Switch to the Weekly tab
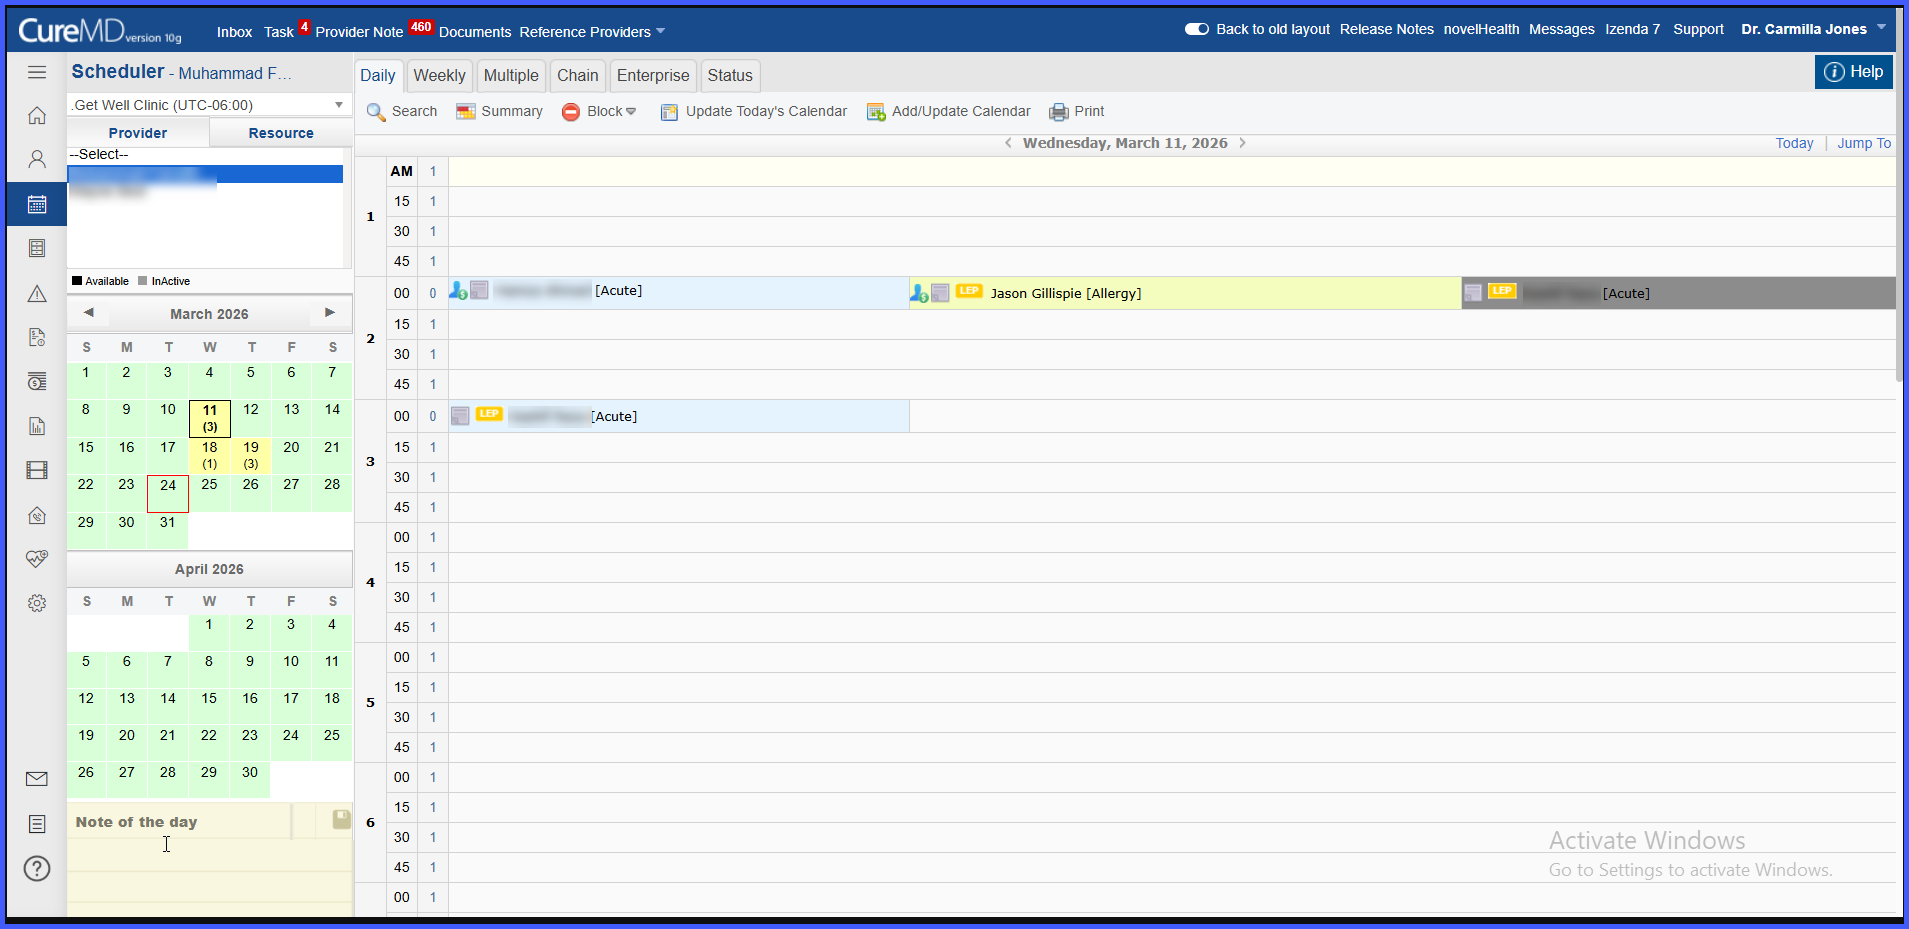Viewport: 1909px width, 929px height. [439, 75]
